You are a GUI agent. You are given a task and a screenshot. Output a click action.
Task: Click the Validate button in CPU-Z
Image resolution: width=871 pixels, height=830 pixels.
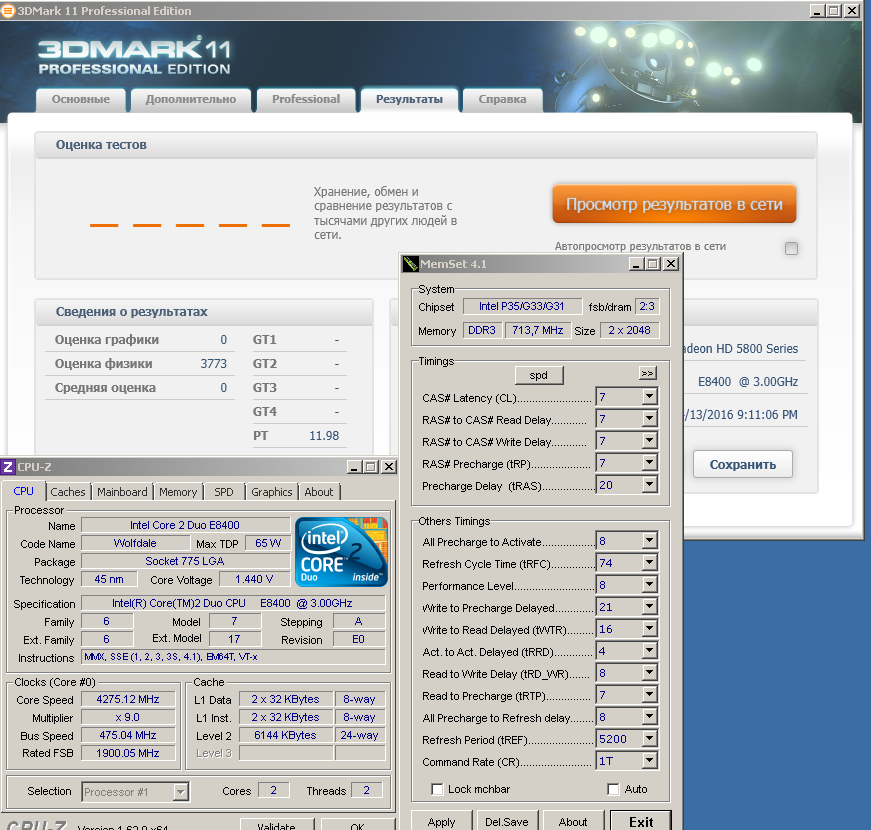(x=277, y=825)
